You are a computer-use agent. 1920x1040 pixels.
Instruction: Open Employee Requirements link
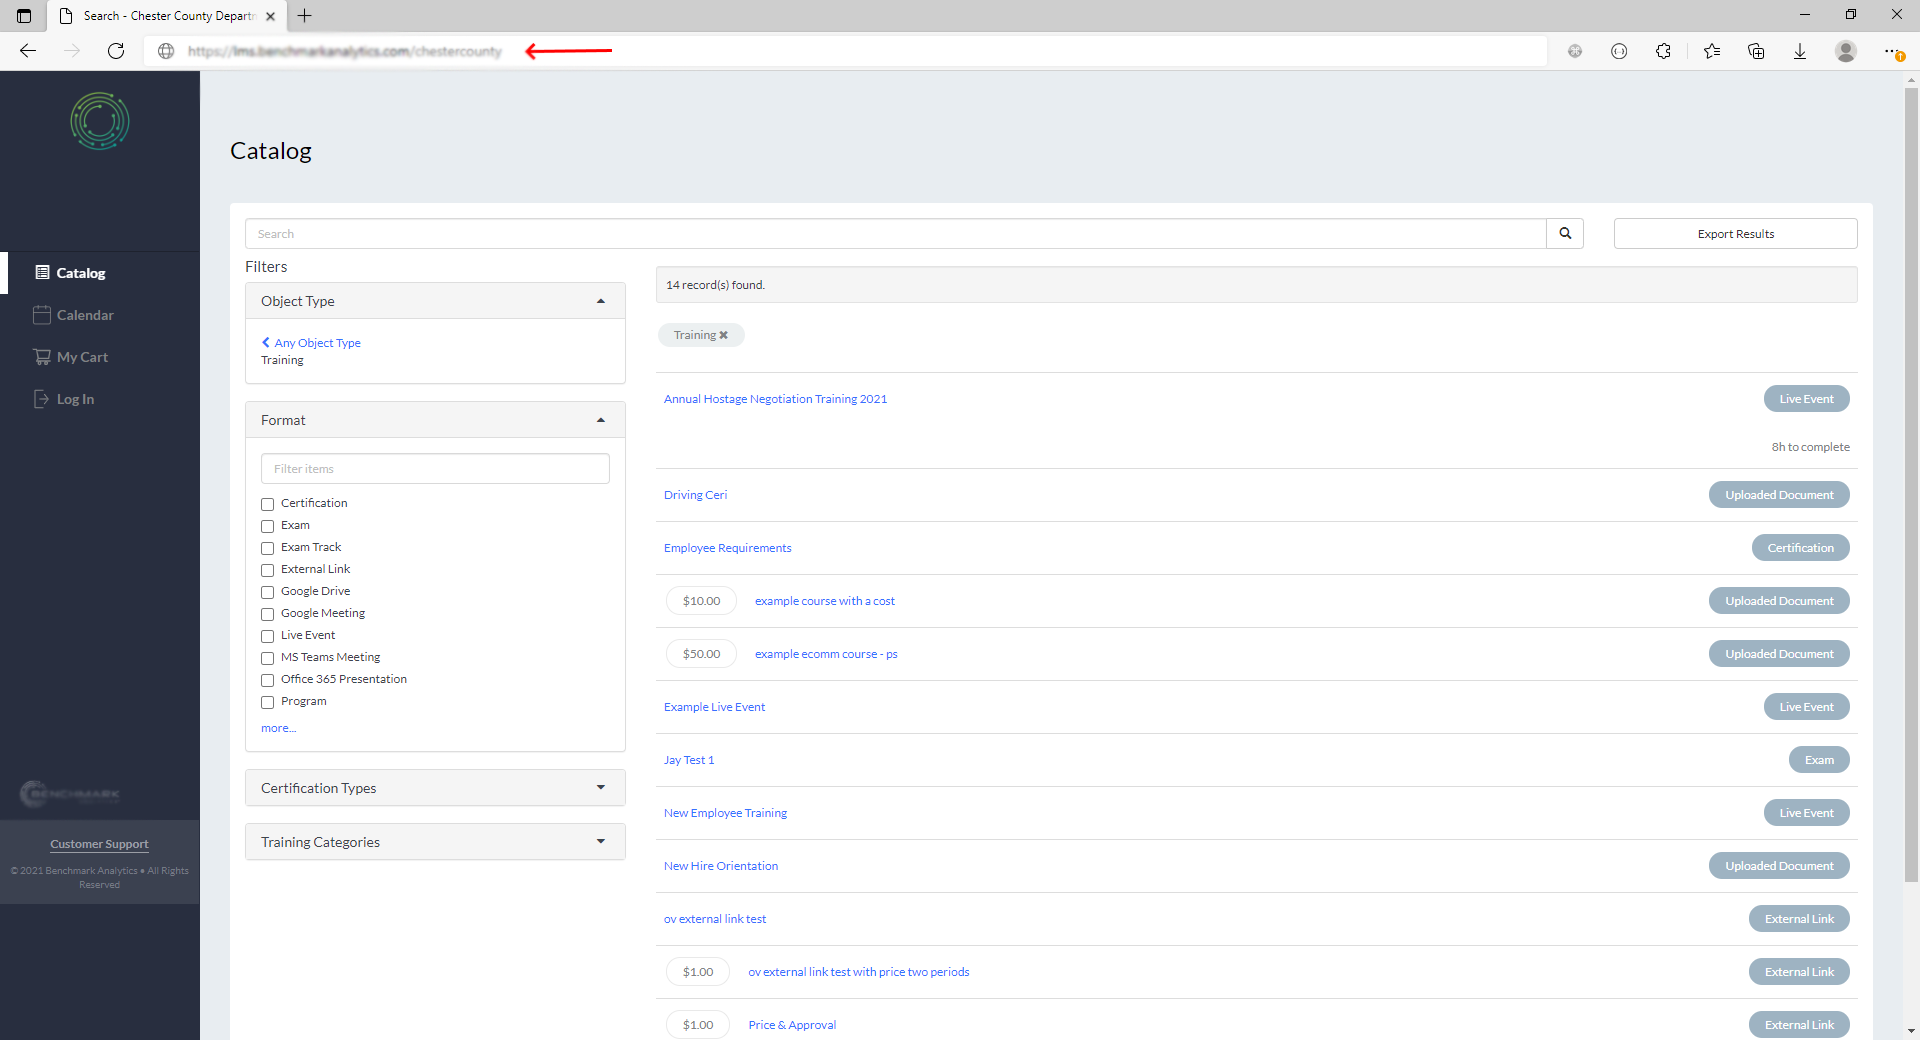pos(727,548)
